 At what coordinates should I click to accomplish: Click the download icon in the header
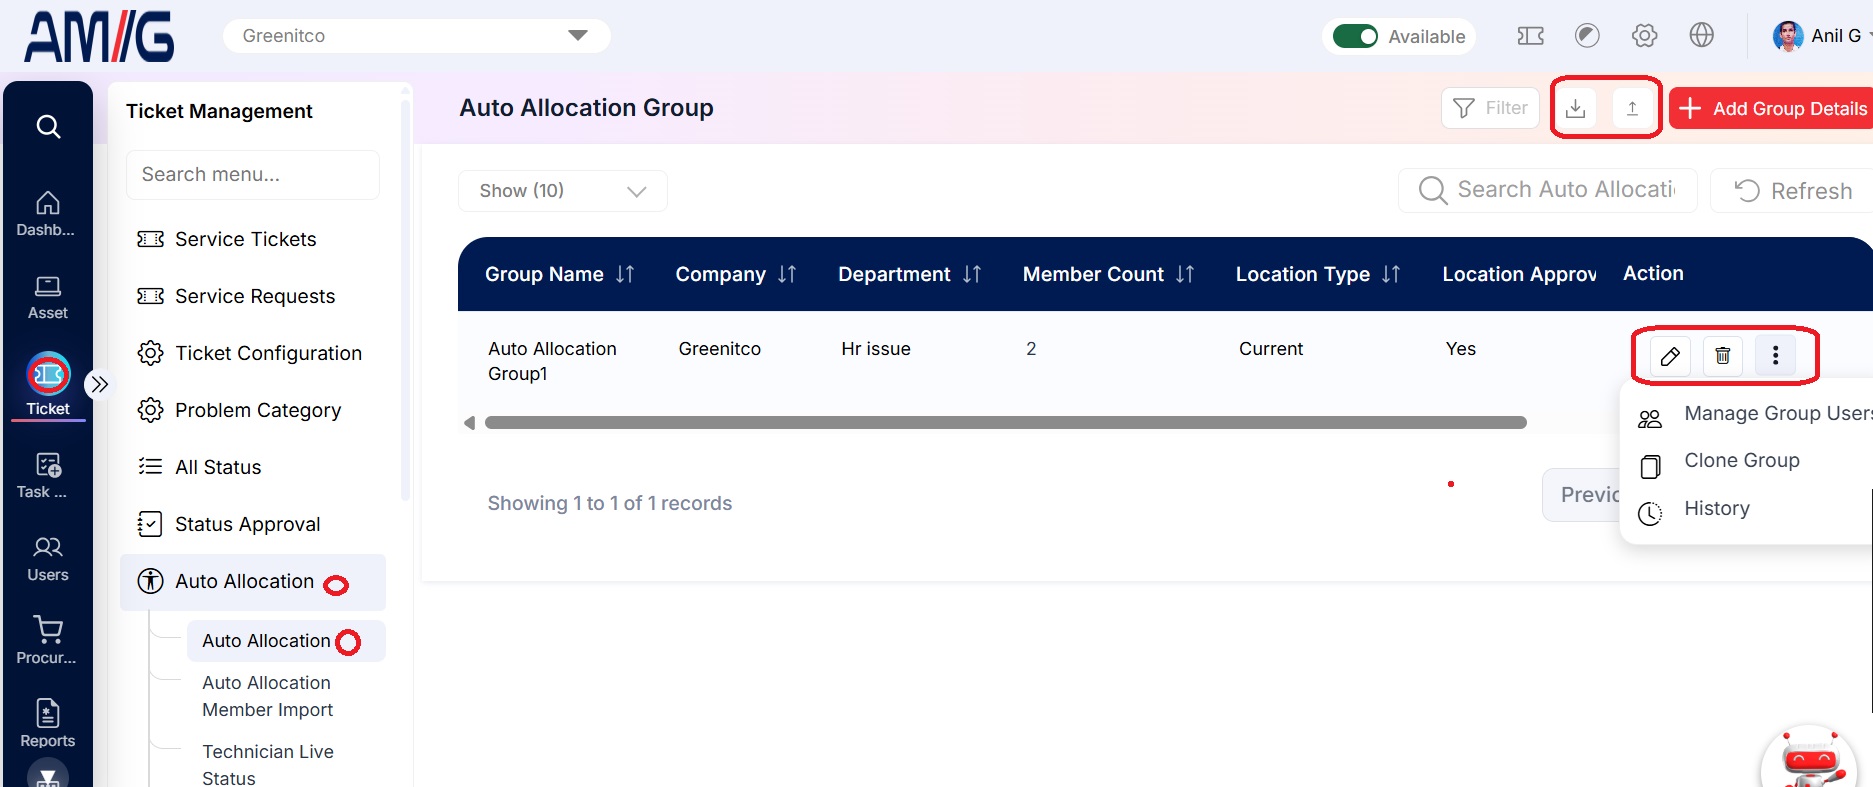point(1575,108)
